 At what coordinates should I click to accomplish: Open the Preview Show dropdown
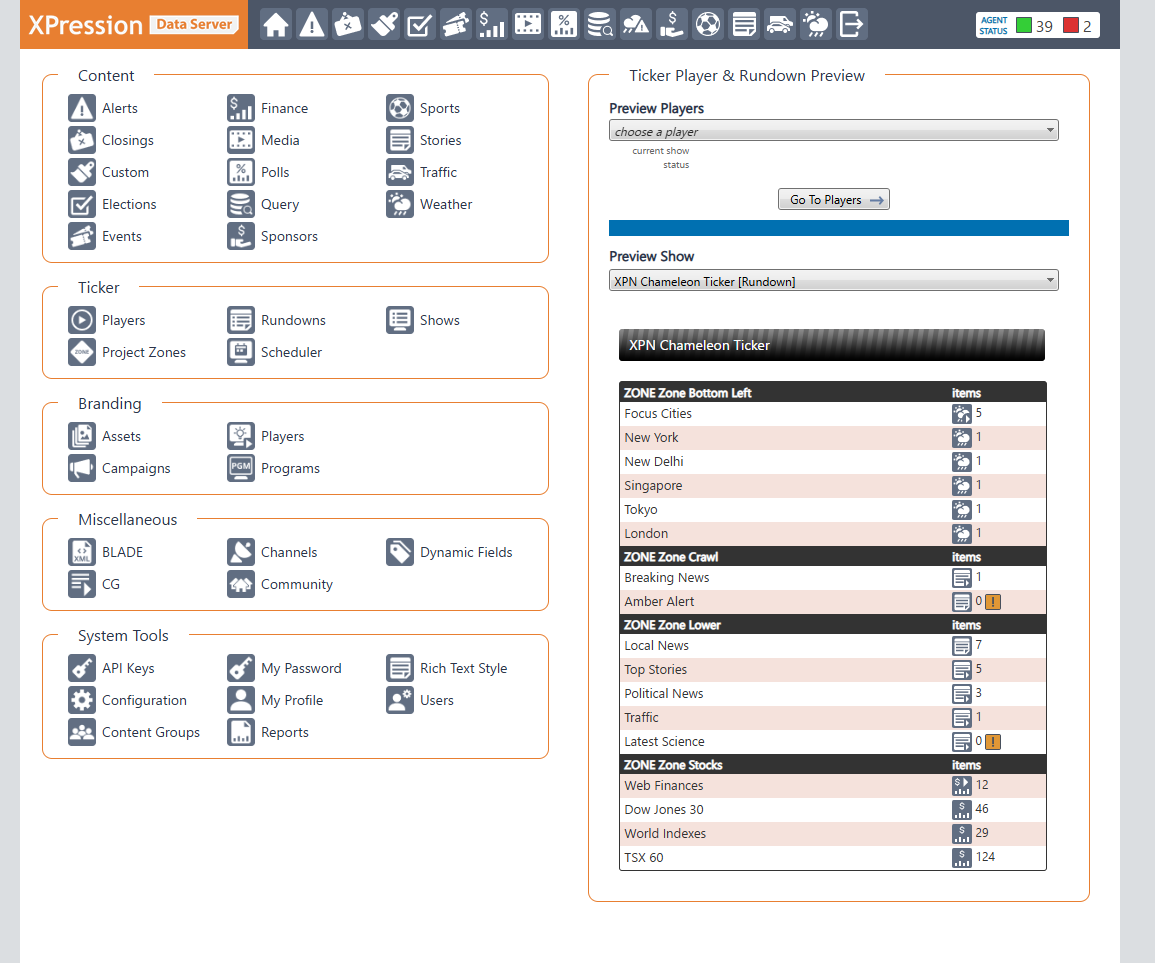(833, 281)
